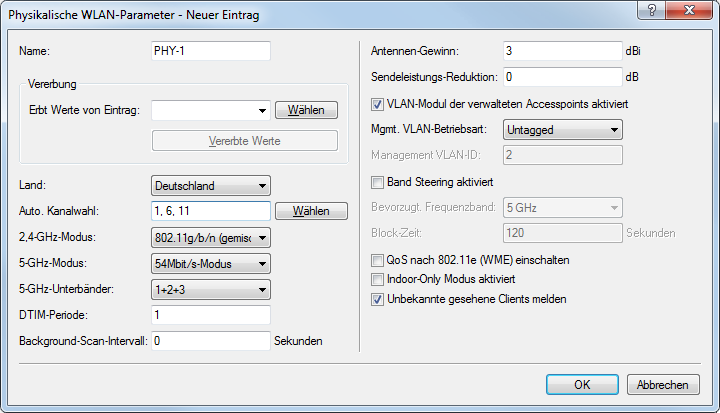Enable QoS nach 802.11e (WME) checkbox
Viewport: 720px width, 413px height.
coord(377,260)
